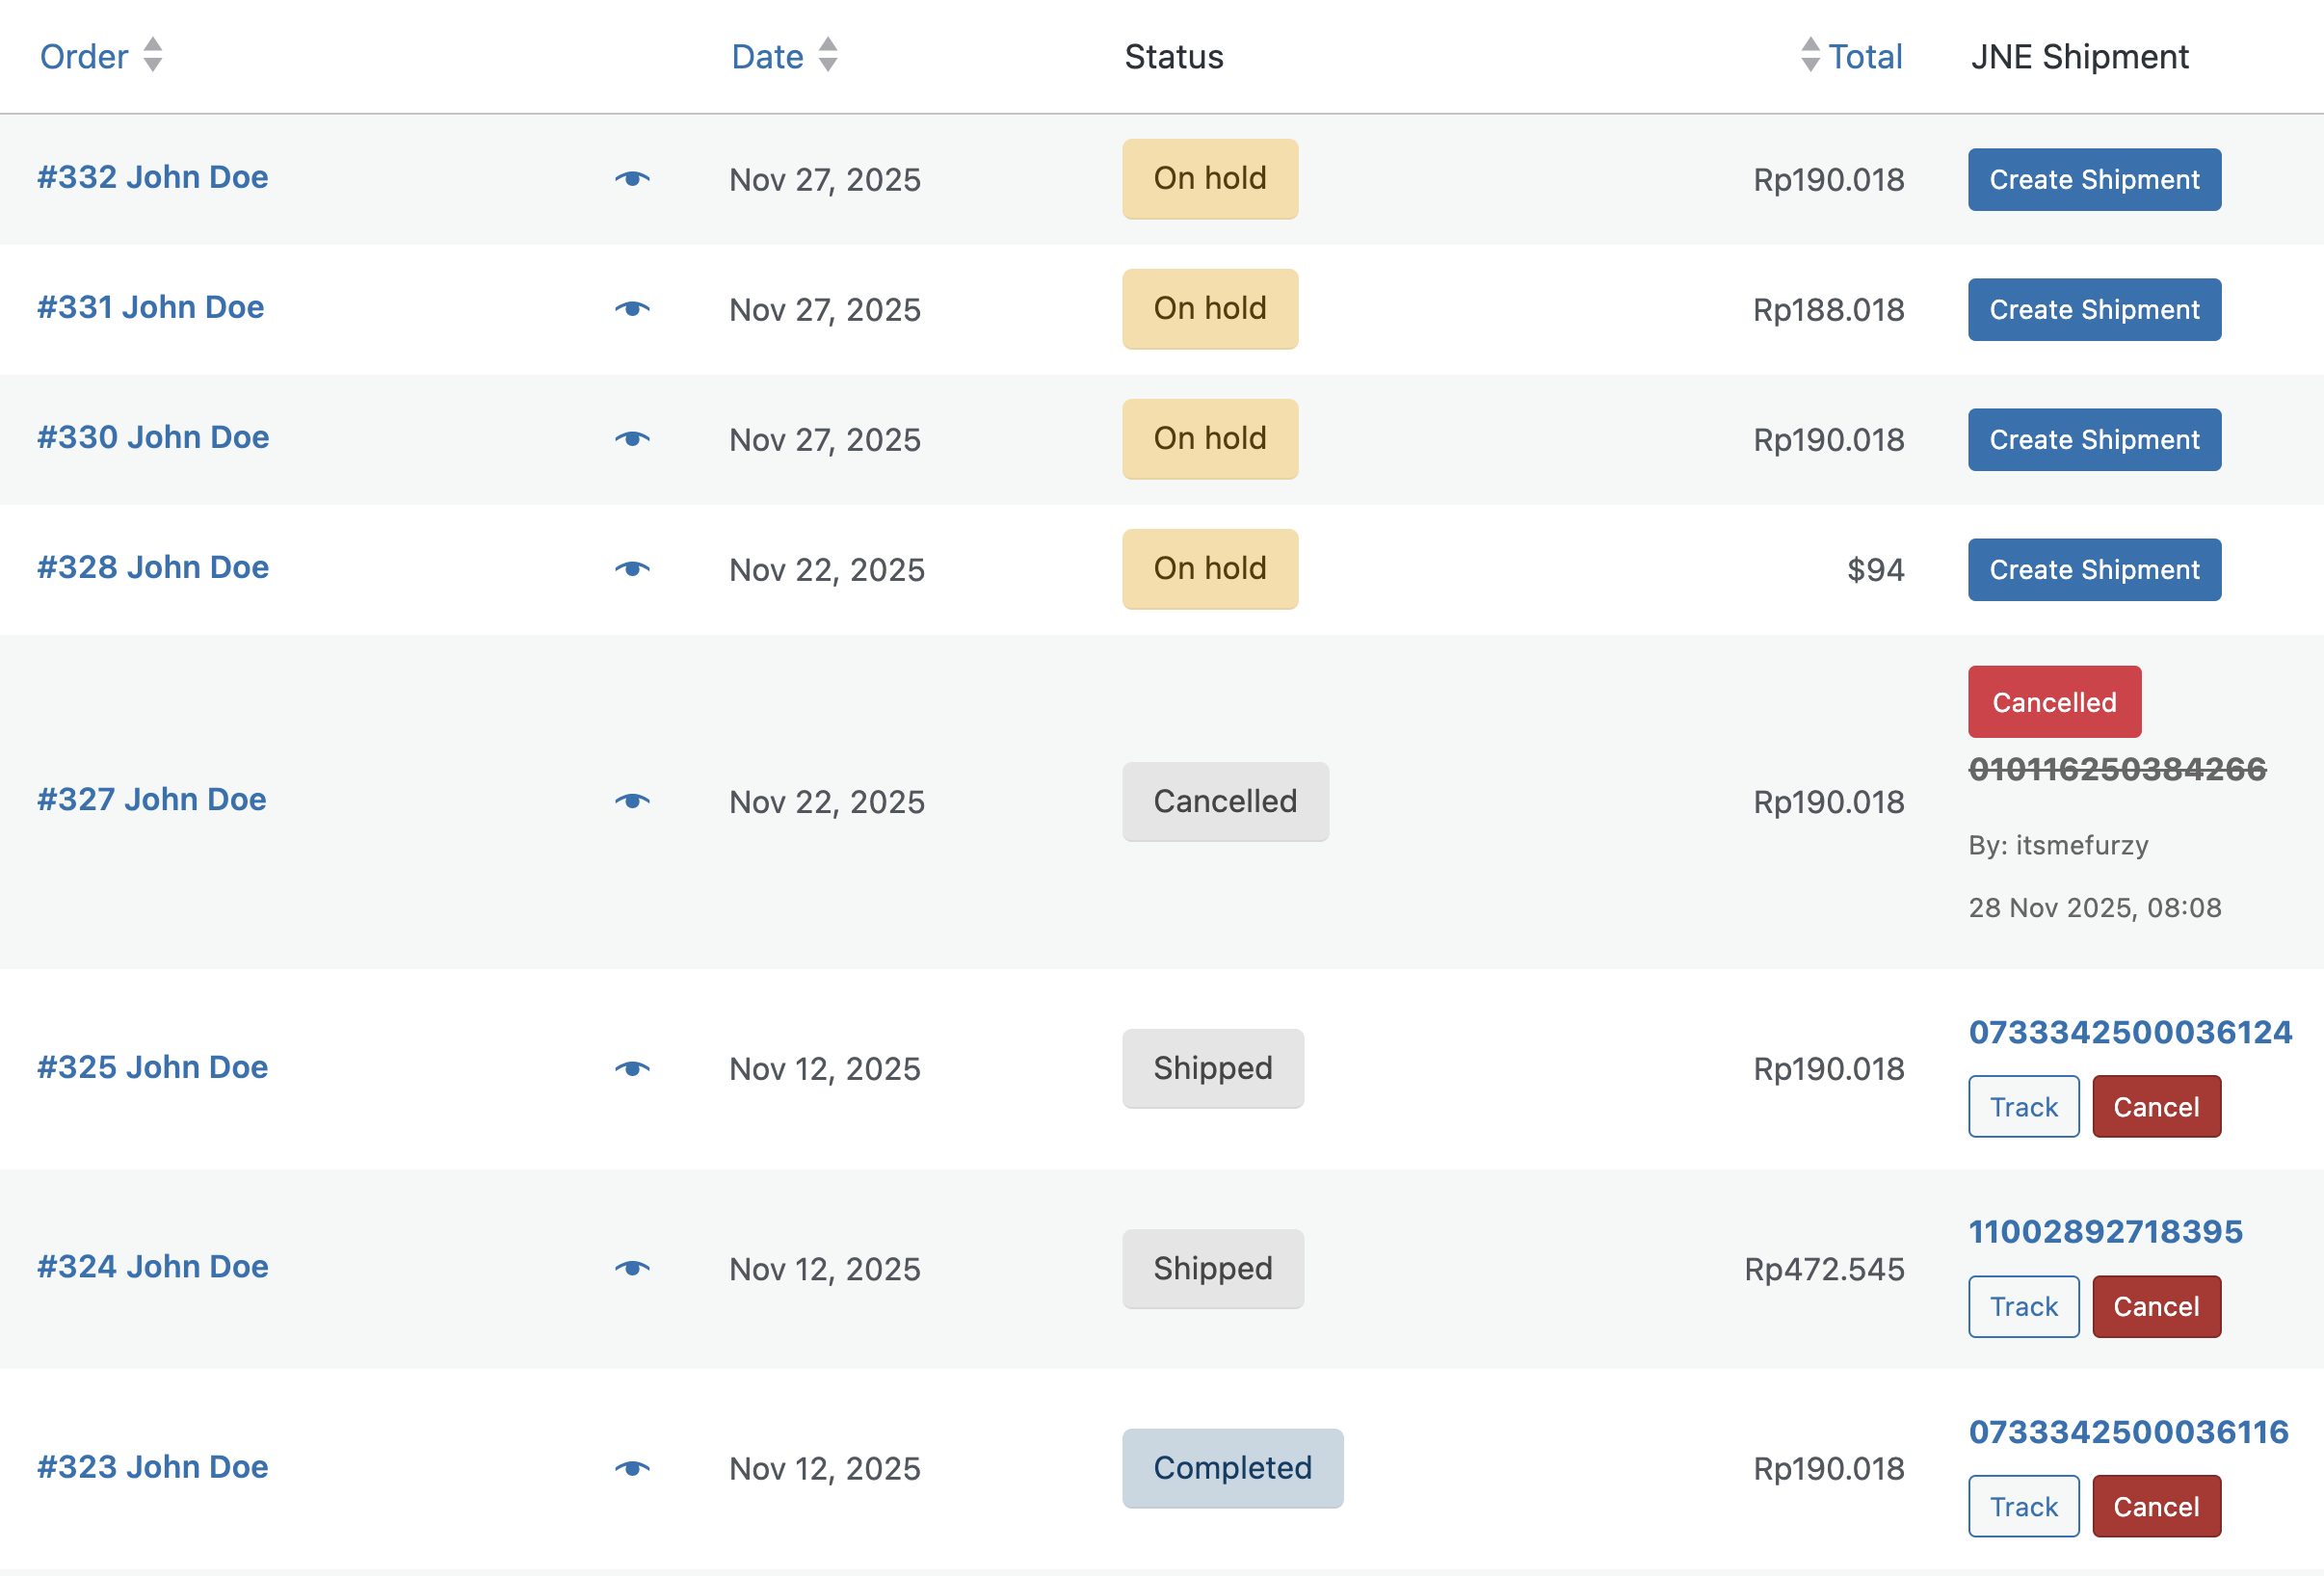
Task: Open eye preview for order #323
Action: tap(632, 1468)
